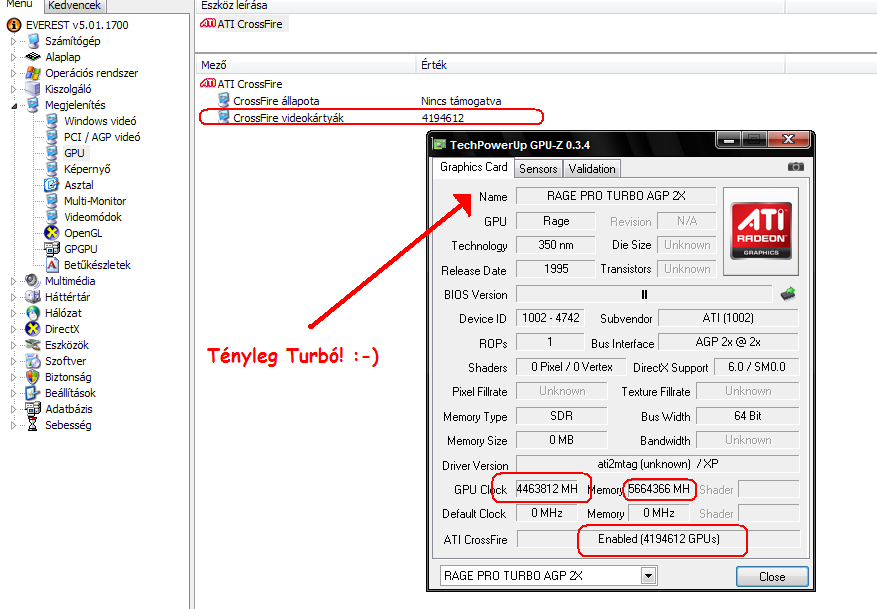Click the Sebesség hourglass icon
This screenshot has height=609, width=877.
32,425
